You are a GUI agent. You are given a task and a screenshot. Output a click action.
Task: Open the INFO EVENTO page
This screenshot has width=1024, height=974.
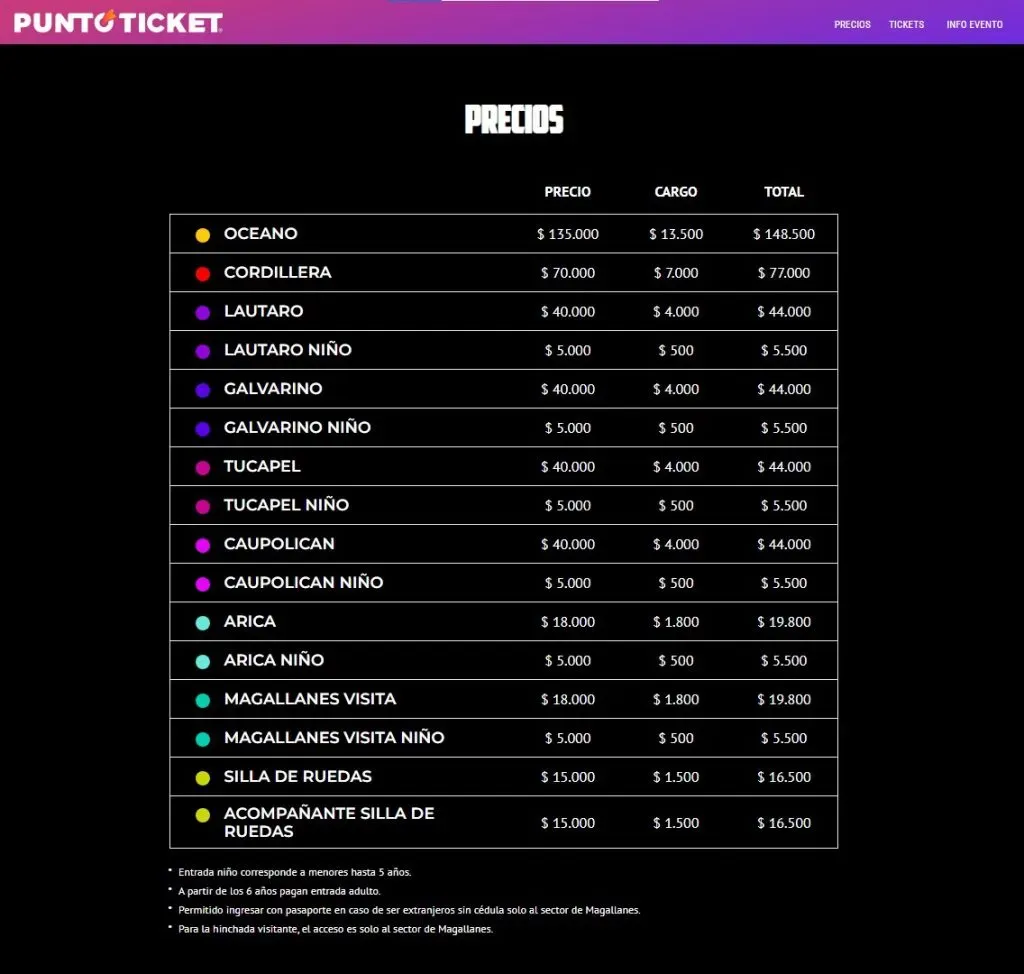(x=974, y=24)
